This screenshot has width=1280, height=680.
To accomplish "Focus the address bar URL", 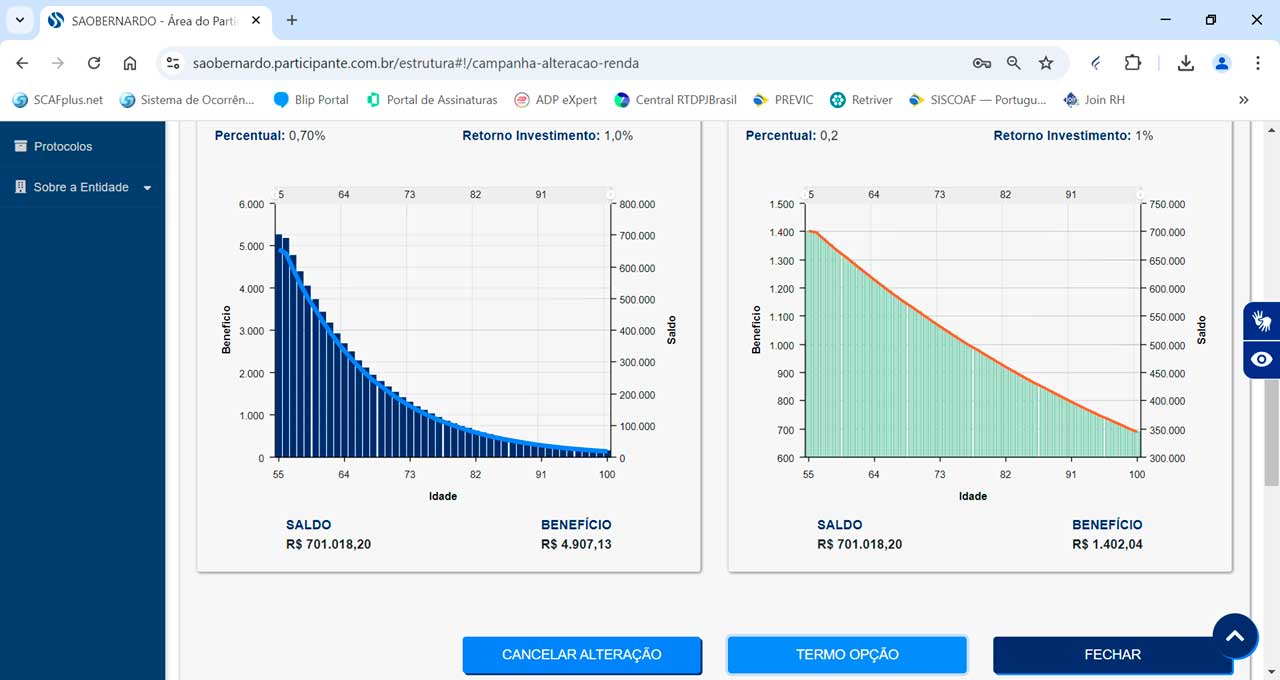I will [x=417, y=63].
